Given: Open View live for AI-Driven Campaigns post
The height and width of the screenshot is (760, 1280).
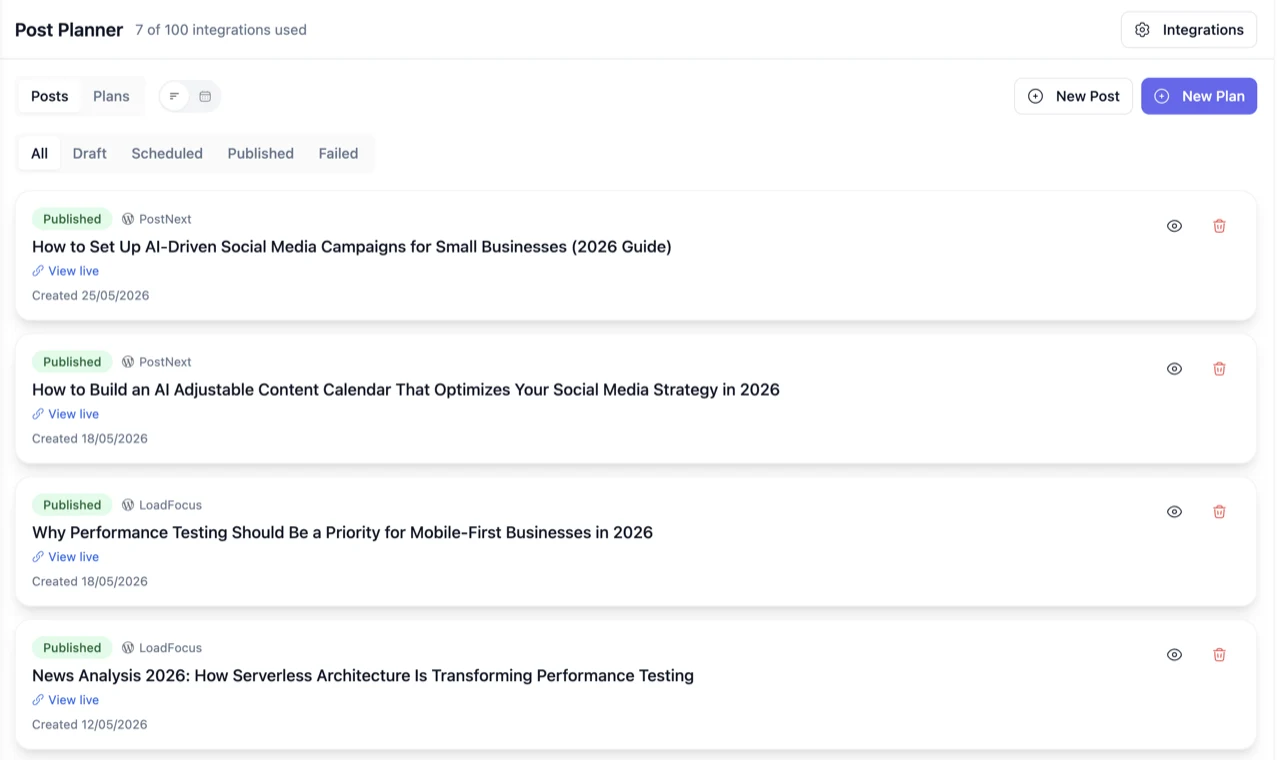Looking at the screenshot, I should 65,271.
